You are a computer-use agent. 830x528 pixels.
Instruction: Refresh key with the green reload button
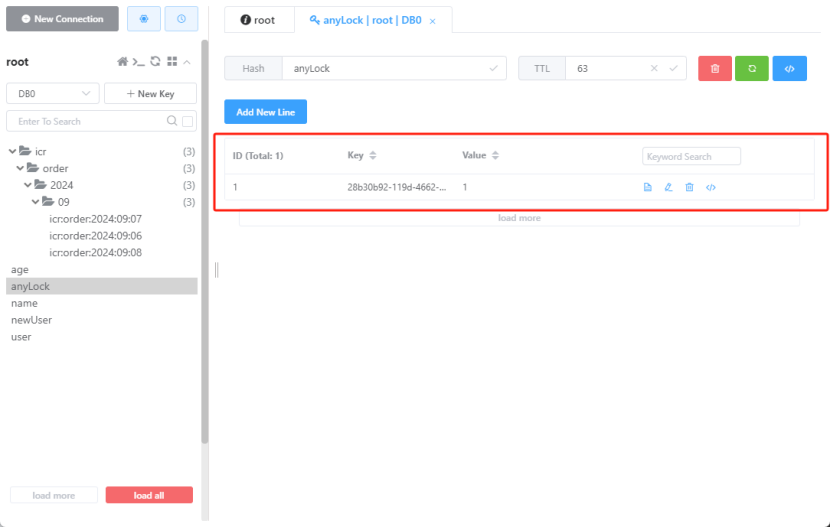[752, 68]
